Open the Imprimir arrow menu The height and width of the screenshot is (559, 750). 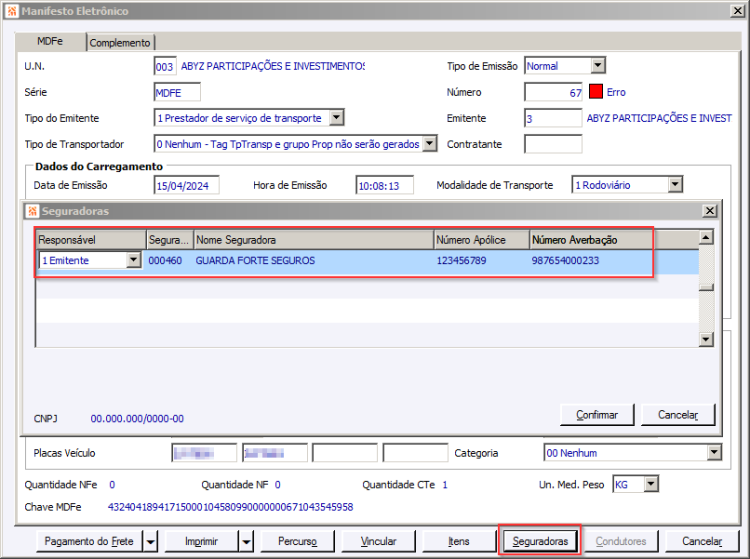point(246,542)
